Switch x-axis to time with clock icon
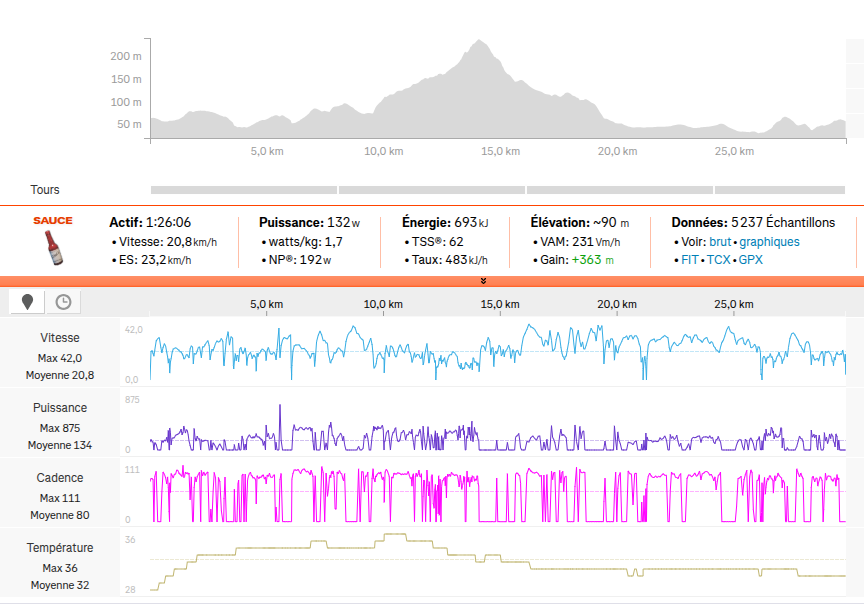 pos(63,302)
